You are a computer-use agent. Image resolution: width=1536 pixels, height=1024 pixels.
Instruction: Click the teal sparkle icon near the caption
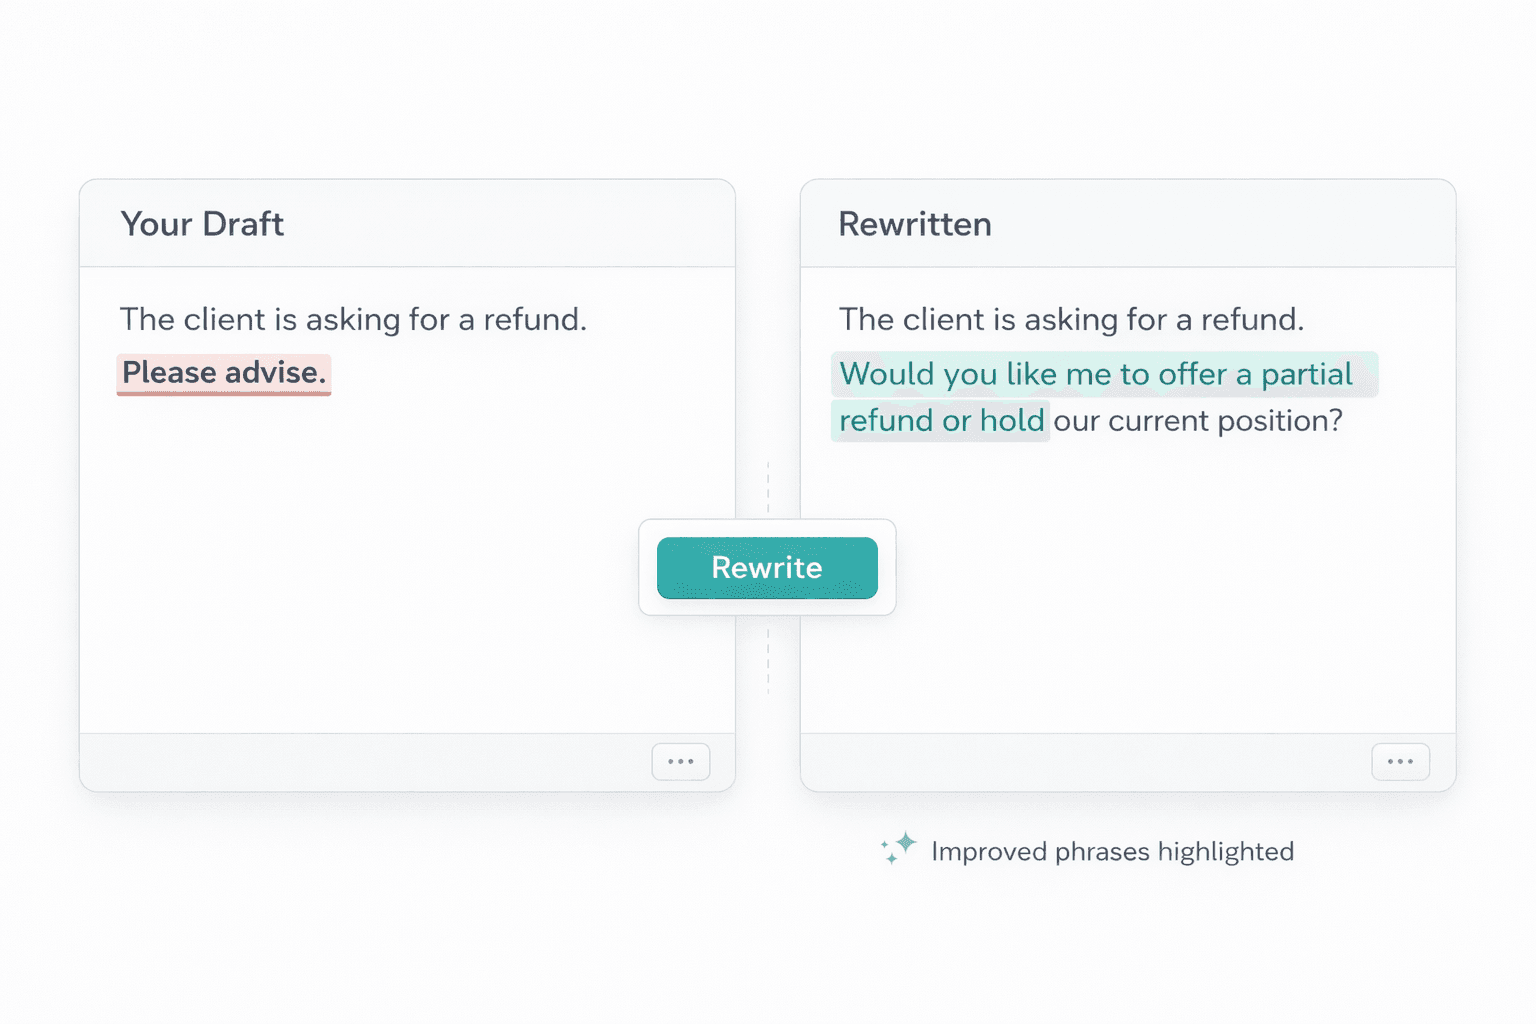[x=899, y=848]
